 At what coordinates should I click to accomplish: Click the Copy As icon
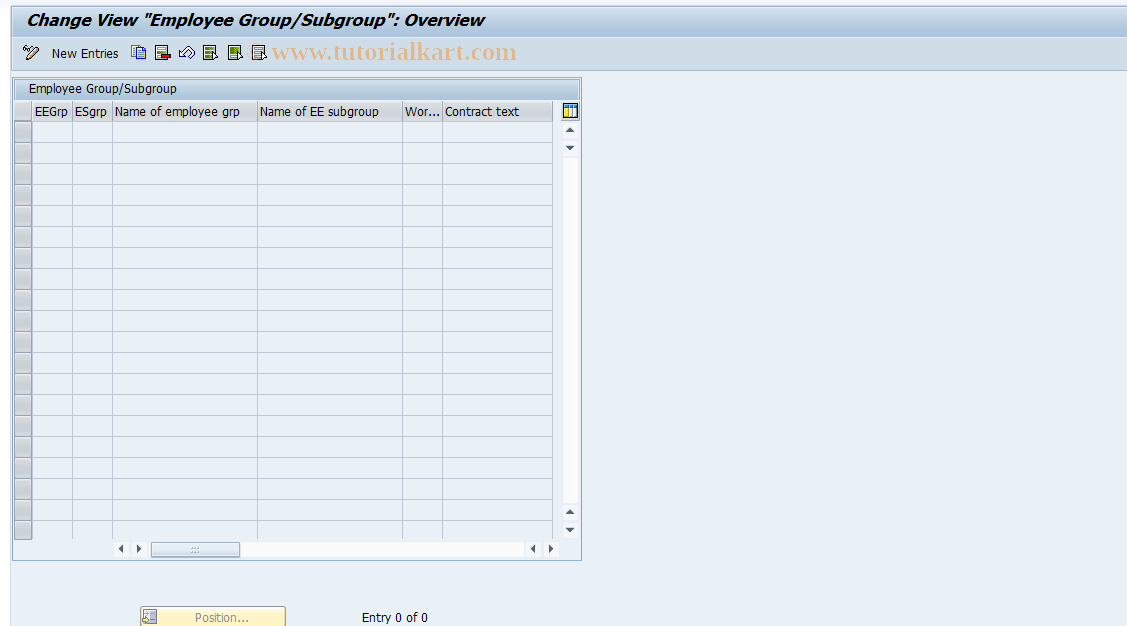point(139,52)
